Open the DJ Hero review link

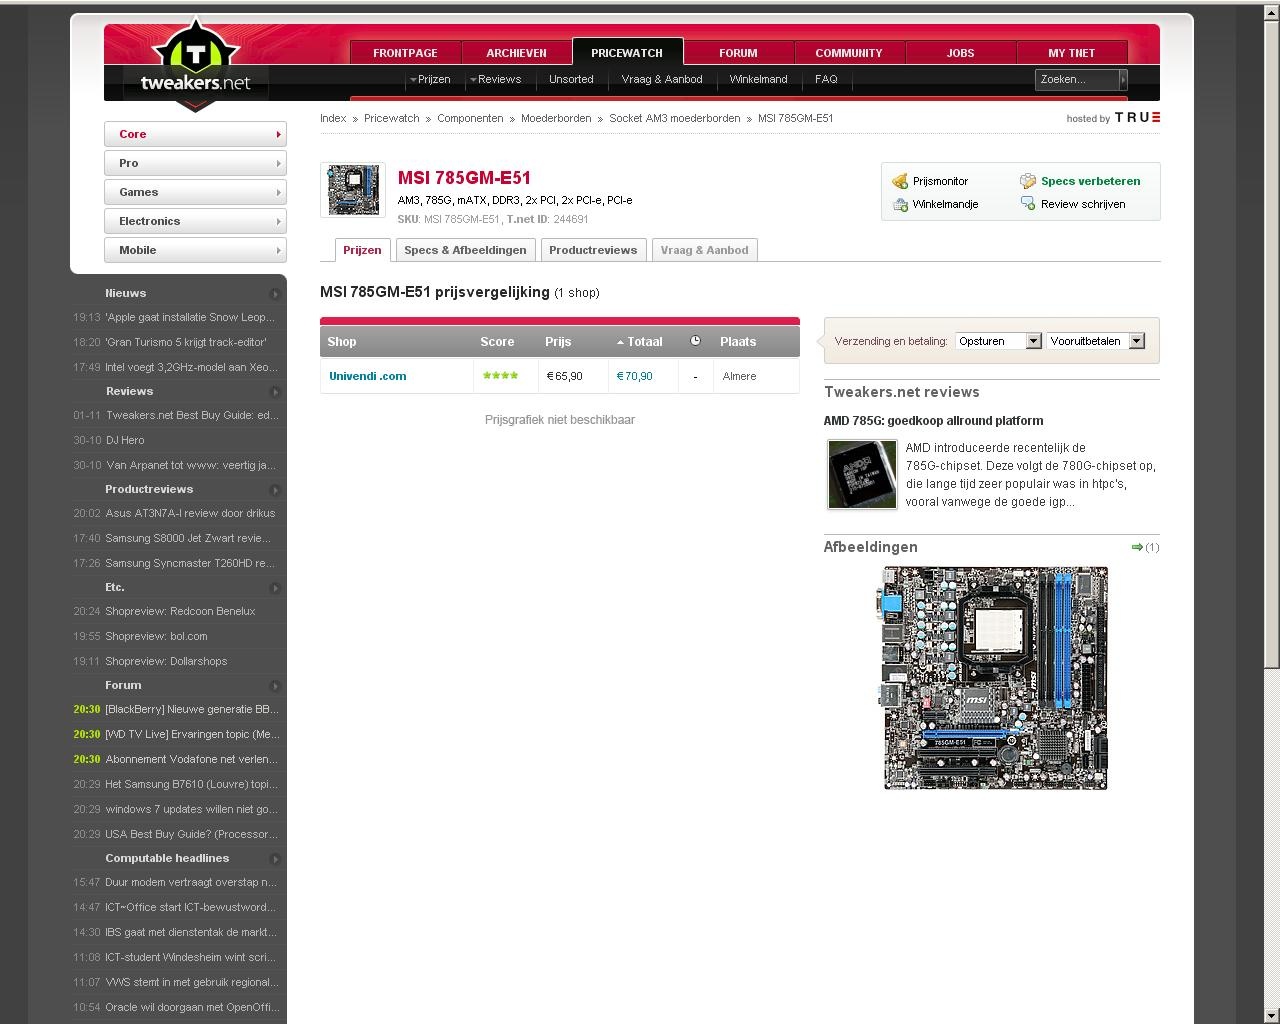click(x=125, y=440)
